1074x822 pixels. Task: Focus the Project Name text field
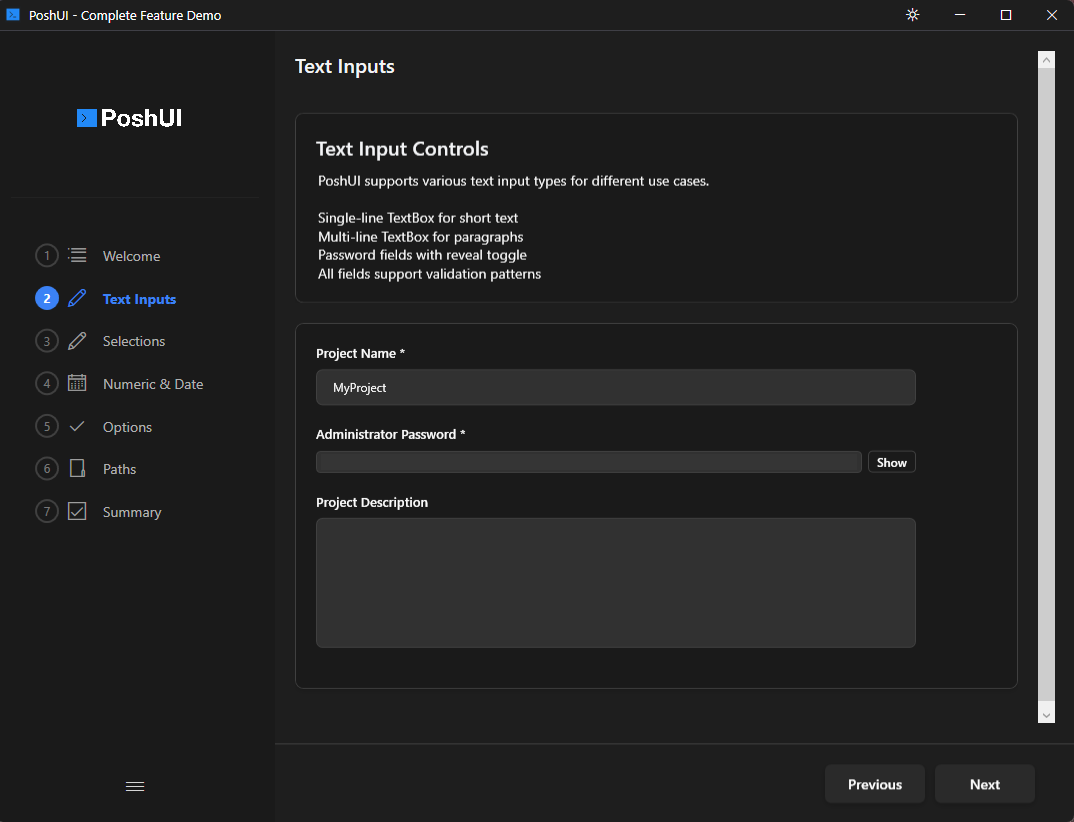[x=616, y=388]
